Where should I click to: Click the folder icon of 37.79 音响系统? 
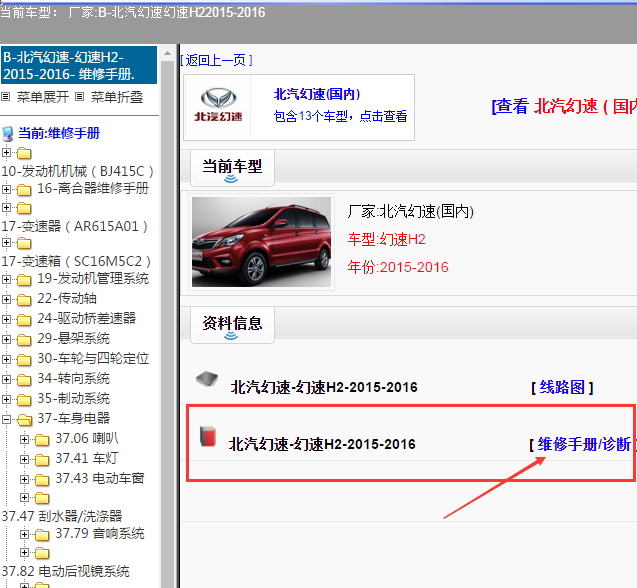pos(42,534)
